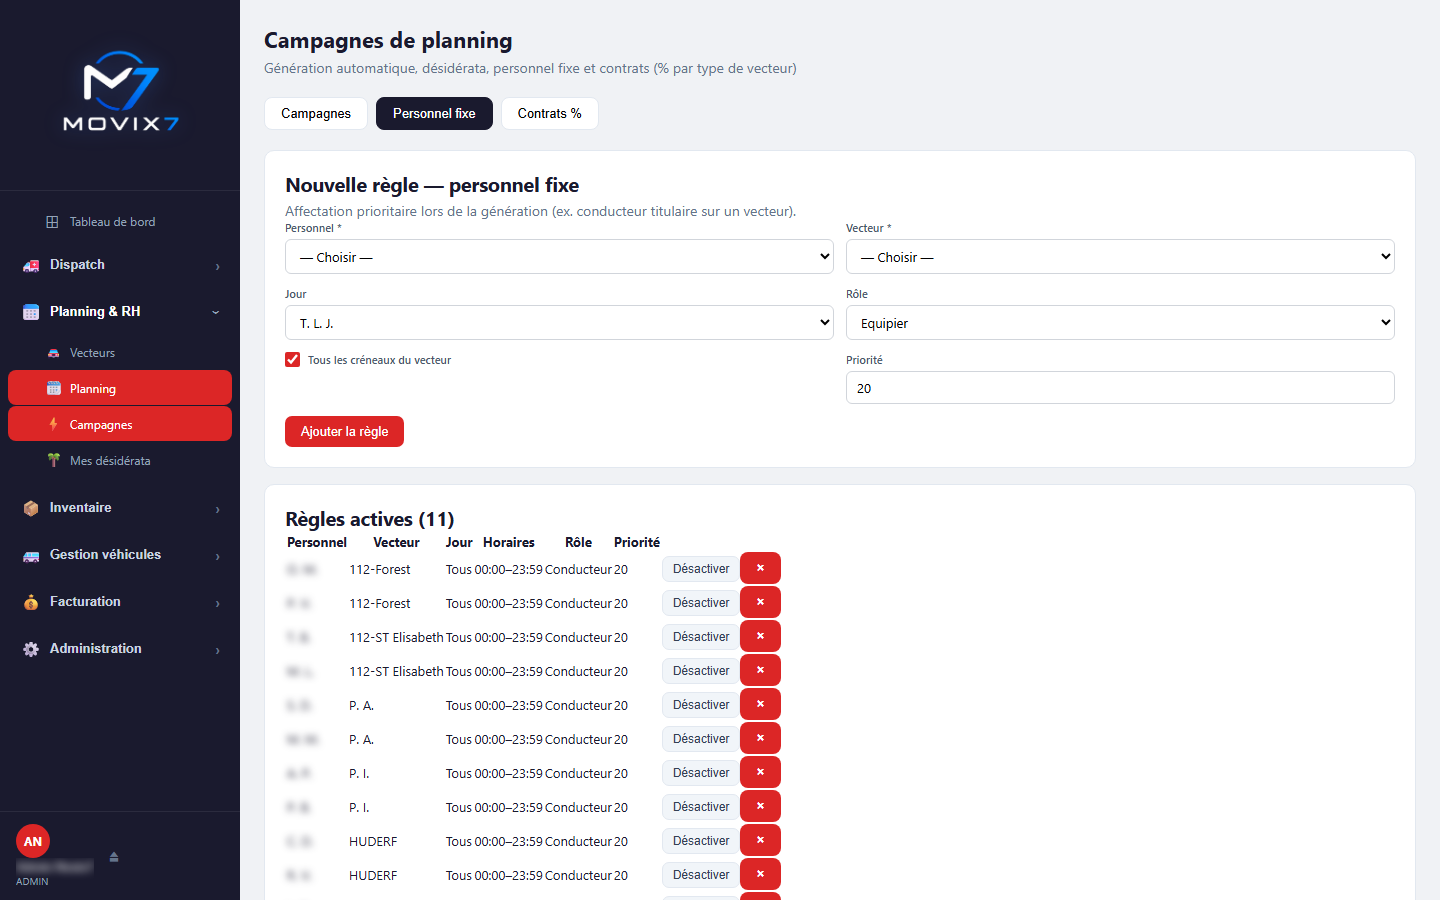Click Désactiver on the first P. I. row
Image resolution: width=1440 pixels, height=900 pixels.
701,773
